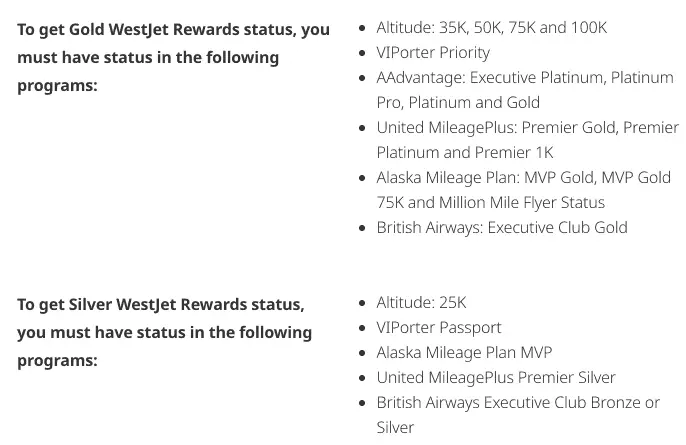Click 'Pro, Platinum and Gold' line
Image resolution: width=686 pixels, height=445 pixels.
[458, 102]
